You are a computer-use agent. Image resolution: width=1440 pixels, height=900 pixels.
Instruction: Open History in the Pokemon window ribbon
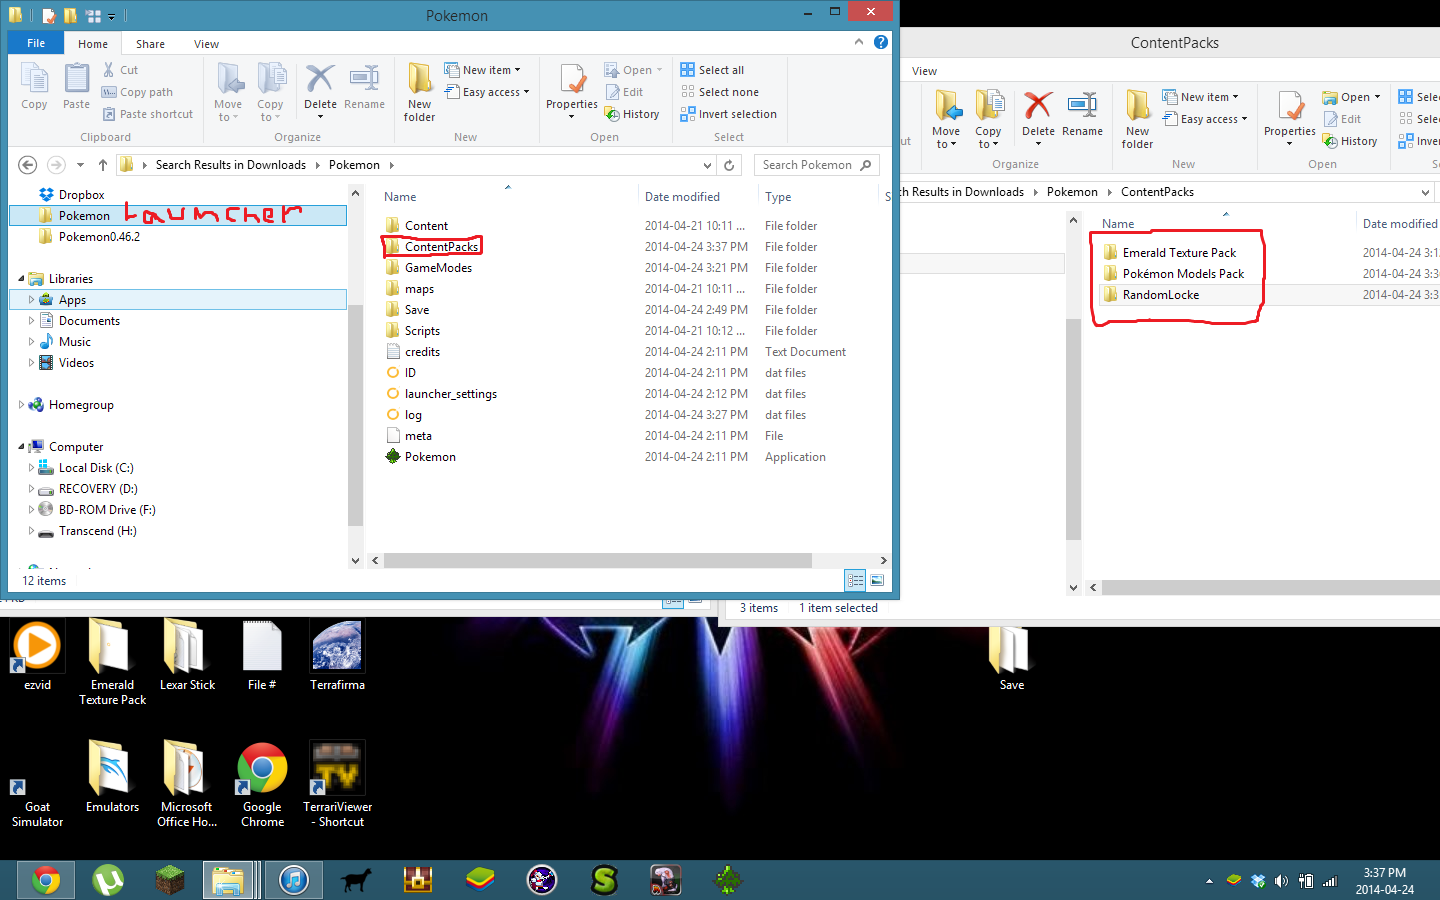632,114
